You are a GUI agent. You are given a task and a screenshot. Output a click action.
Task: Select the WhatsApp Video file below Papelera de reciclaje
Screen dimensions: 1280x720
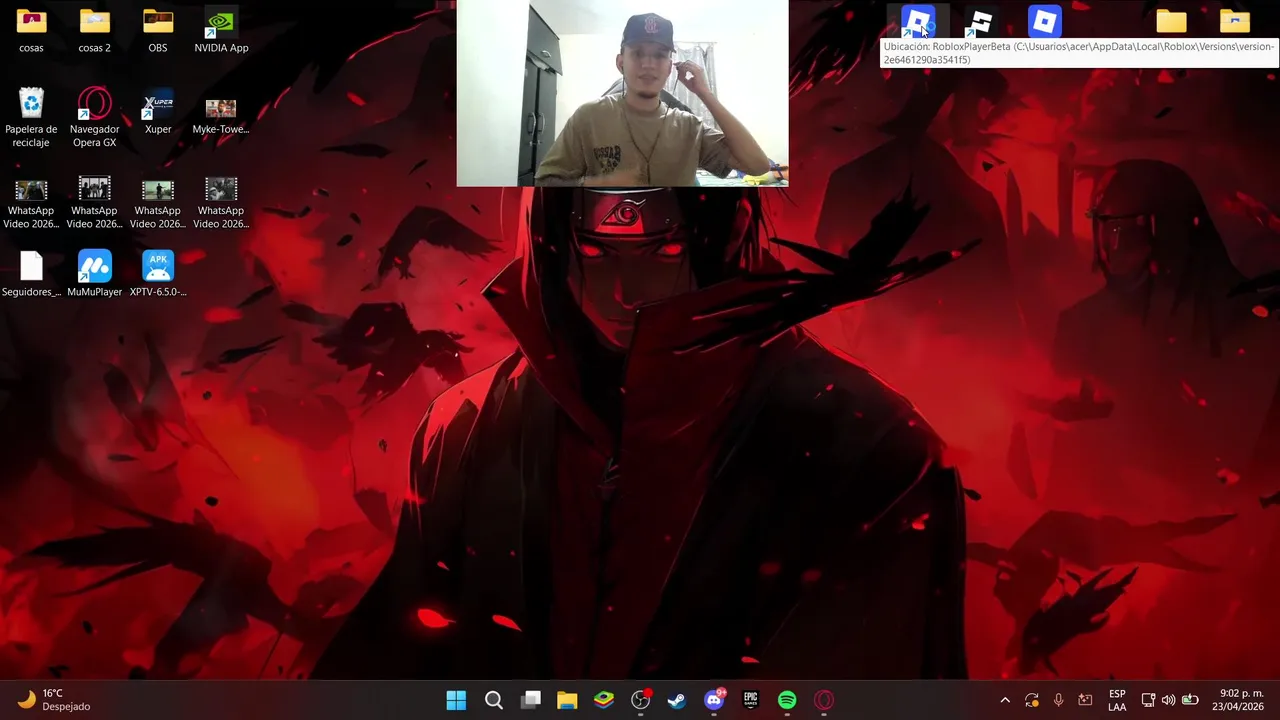31,202
